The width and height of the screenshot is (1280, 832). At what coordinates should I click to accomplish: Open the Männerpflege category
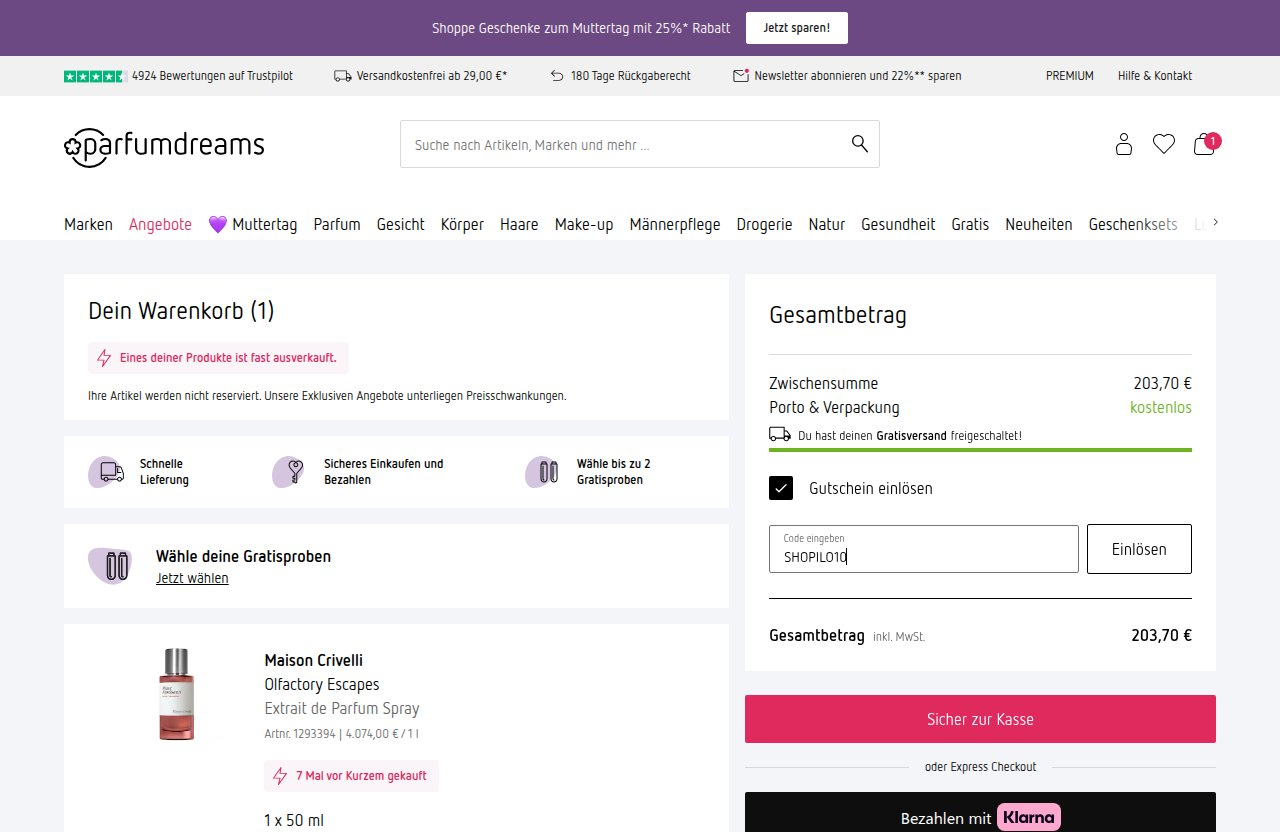675,225
